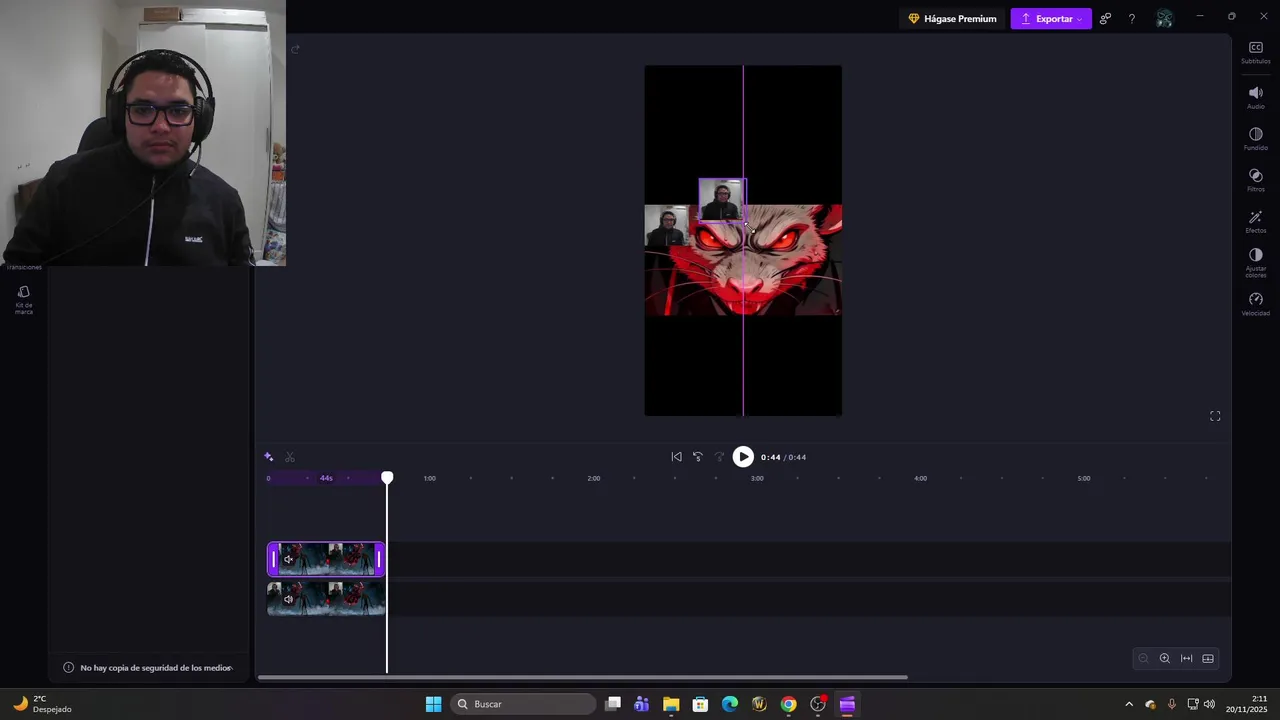Open the Subtítulos panel
This screenshot has width=1280, height=720.
1256,53
